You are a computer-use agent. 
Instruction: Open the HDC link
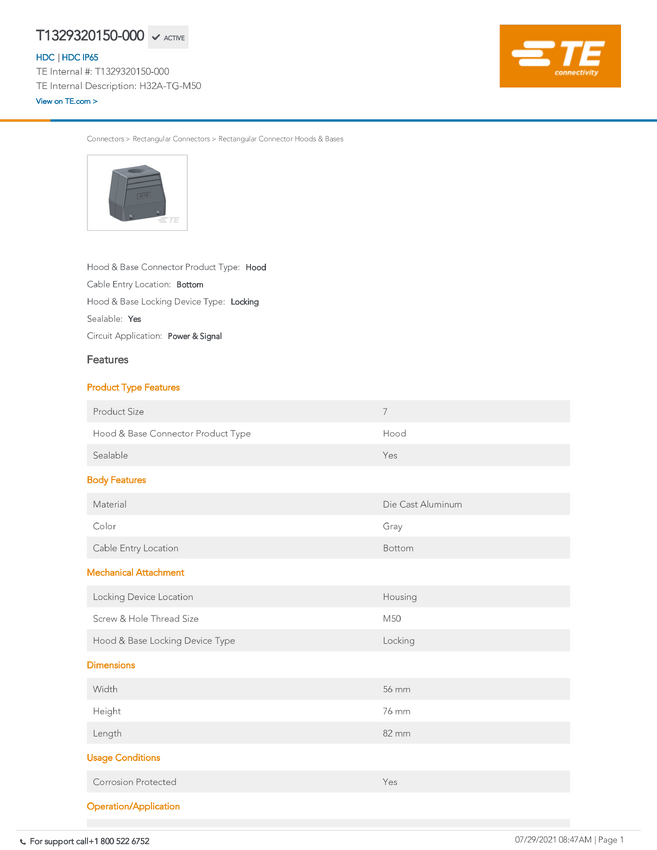45,57
